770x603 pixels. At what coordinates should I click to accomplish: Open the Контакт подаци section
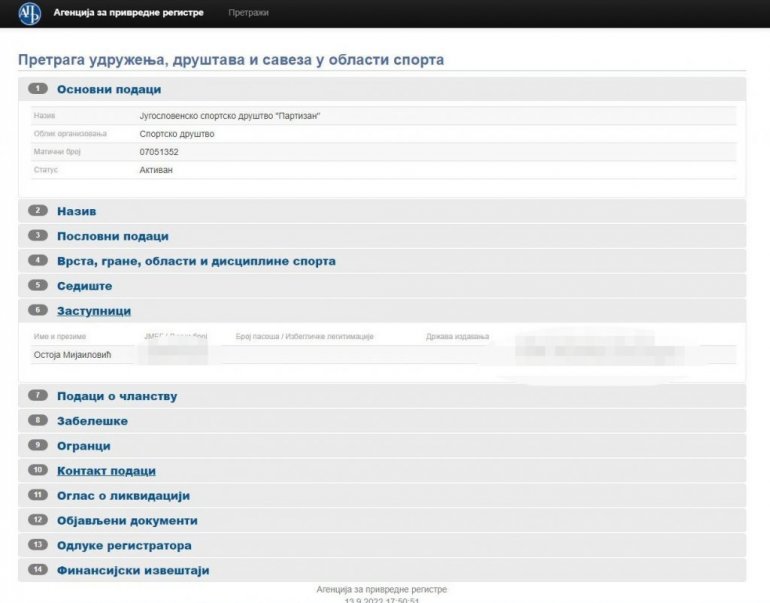[106, 470]
